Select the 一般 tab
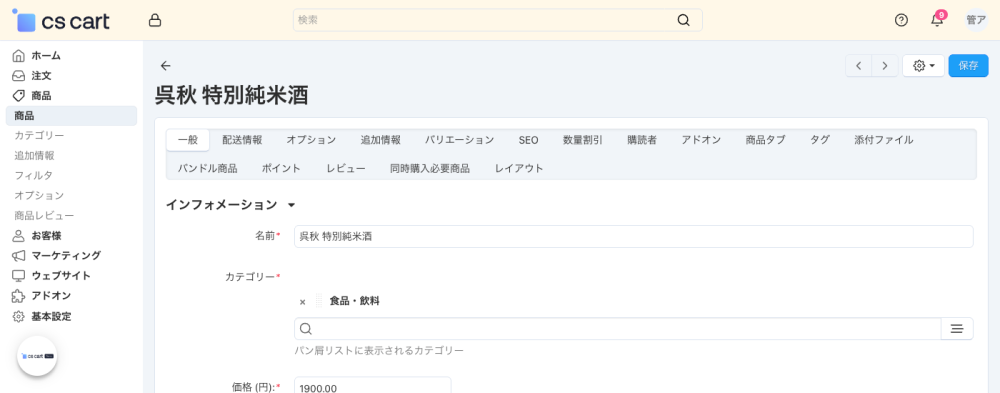Screen dimensions: 1000x393 click(188, 140)
